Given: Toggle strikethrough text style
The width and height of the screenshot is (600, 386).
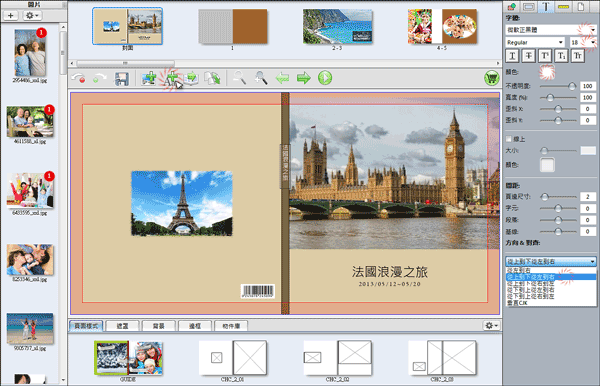Looking at the screenshot, I should coord(528,56).
